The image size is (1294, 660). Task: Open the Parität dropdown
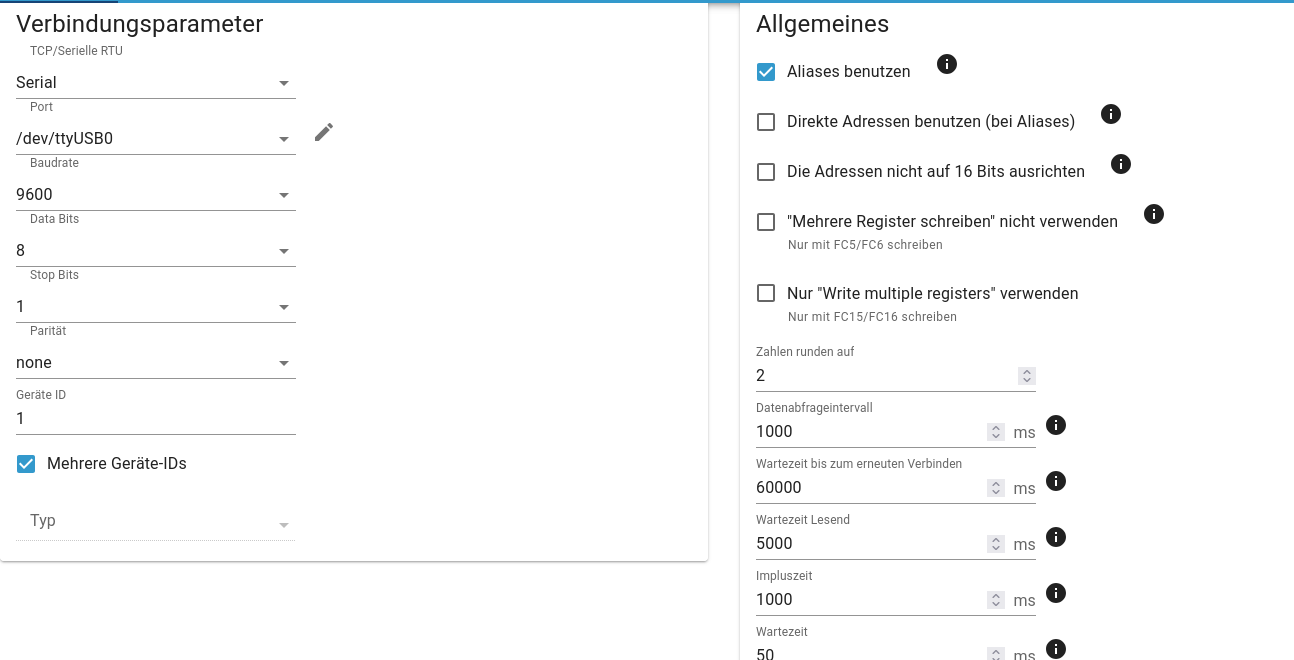(x=155, y=363)
